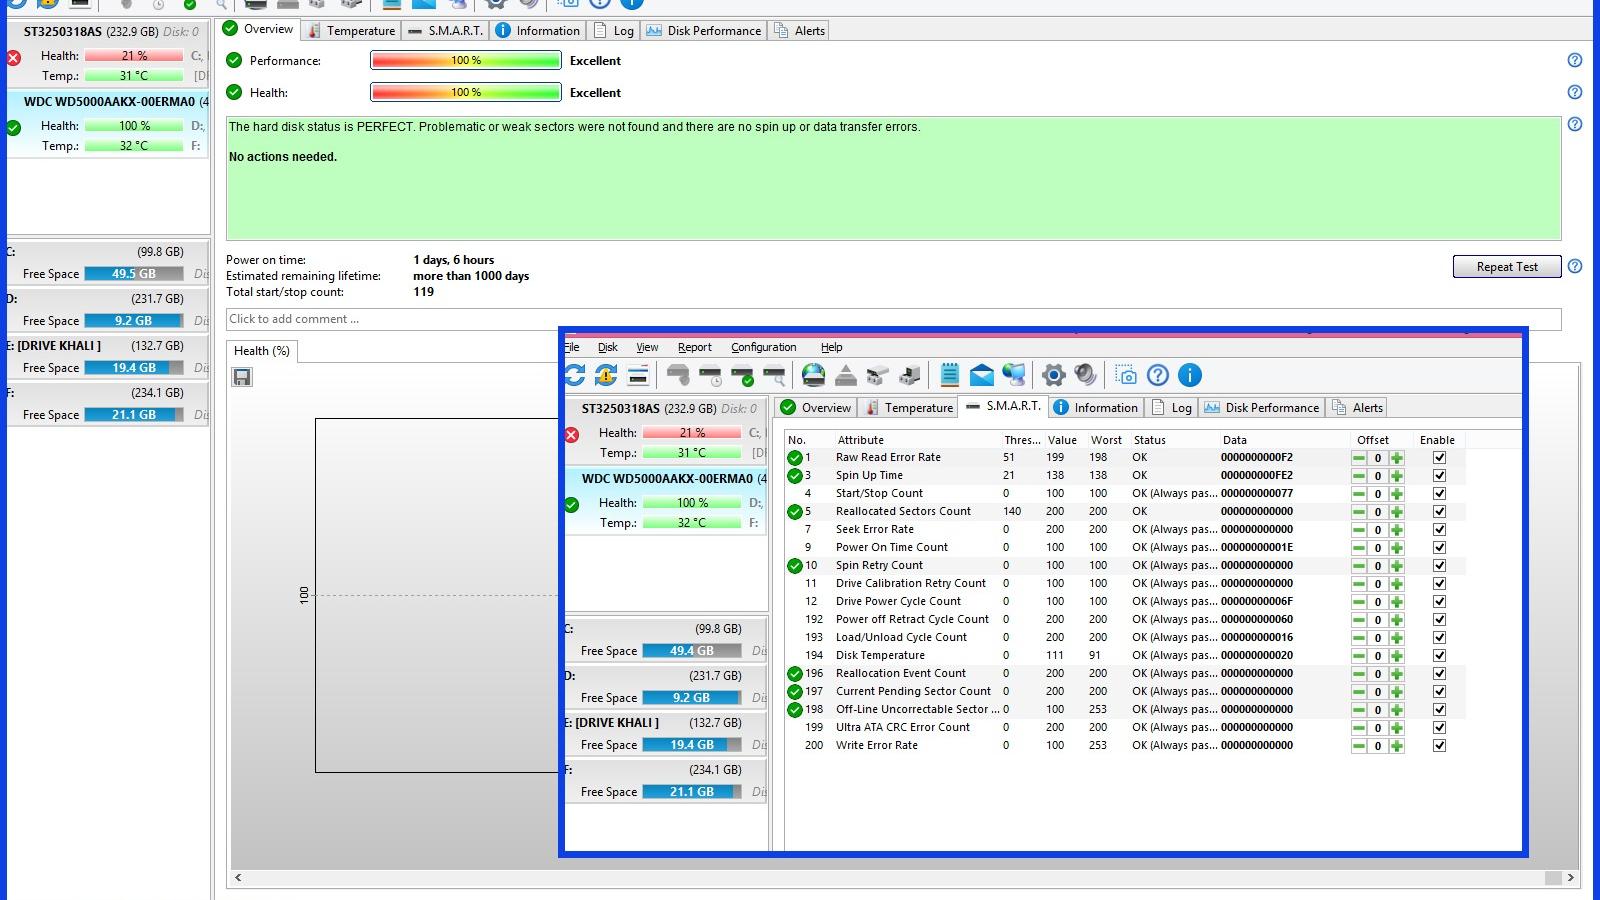Click the 'Click to add comment' field

point(893,319)
